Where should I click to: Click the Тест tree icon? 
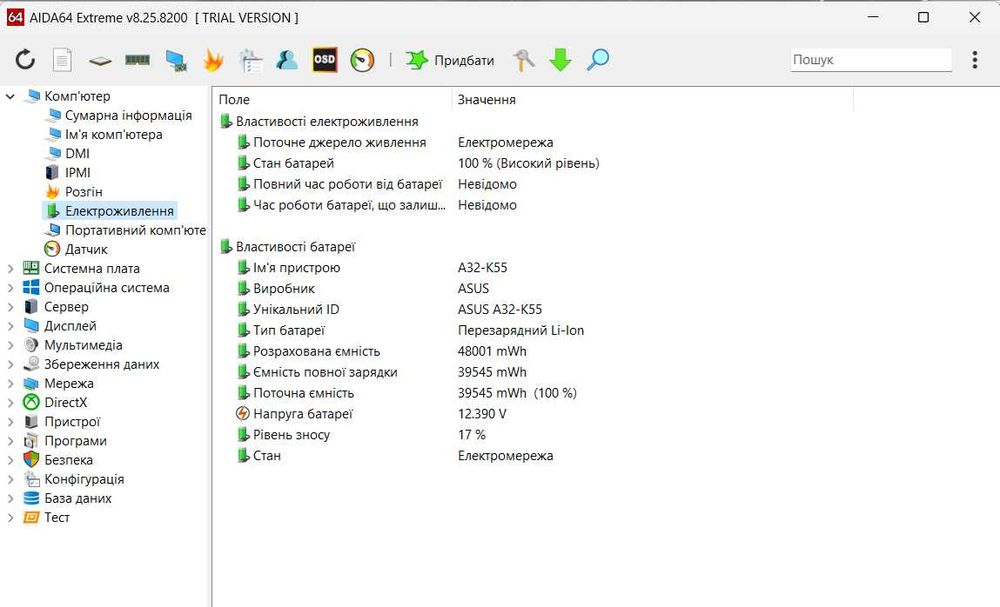point(31,517)
